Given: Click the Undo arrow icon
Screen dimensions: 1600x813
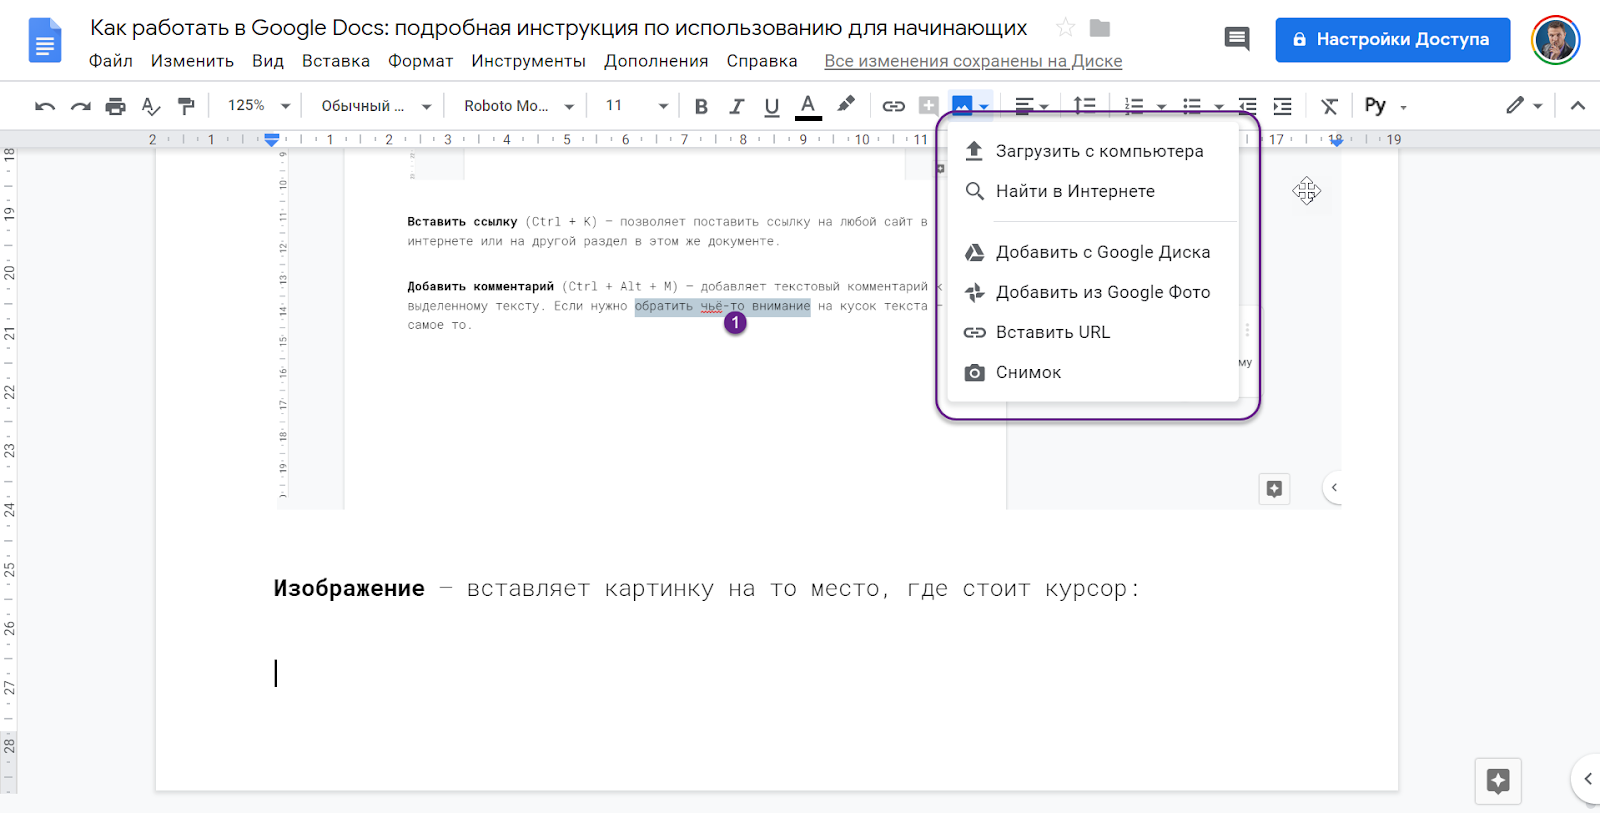Looking at the screenshot, I should tap(45, 106).
